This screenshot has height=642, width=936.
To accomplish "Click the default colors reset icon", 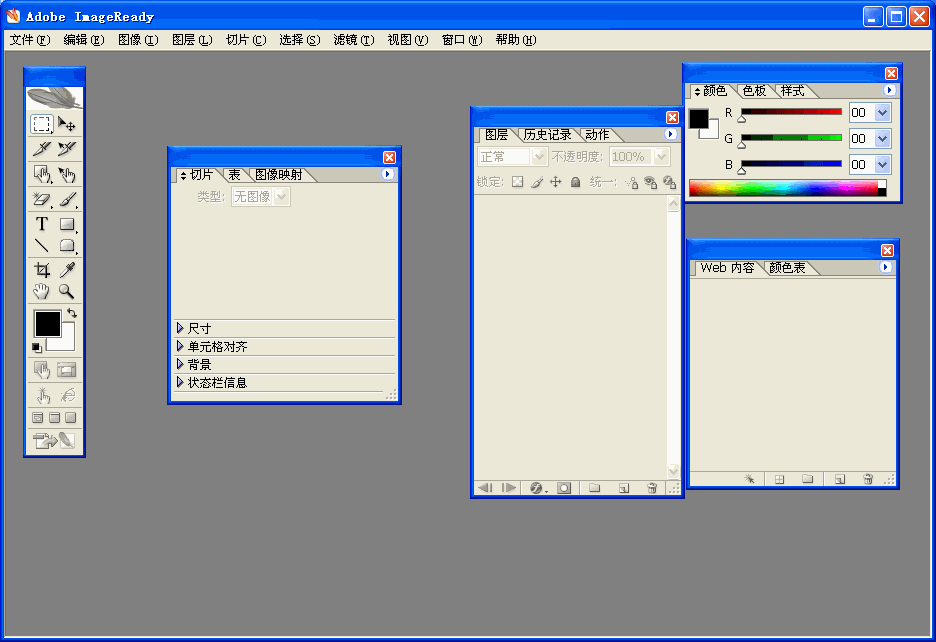I will click(x=37, y=347).
